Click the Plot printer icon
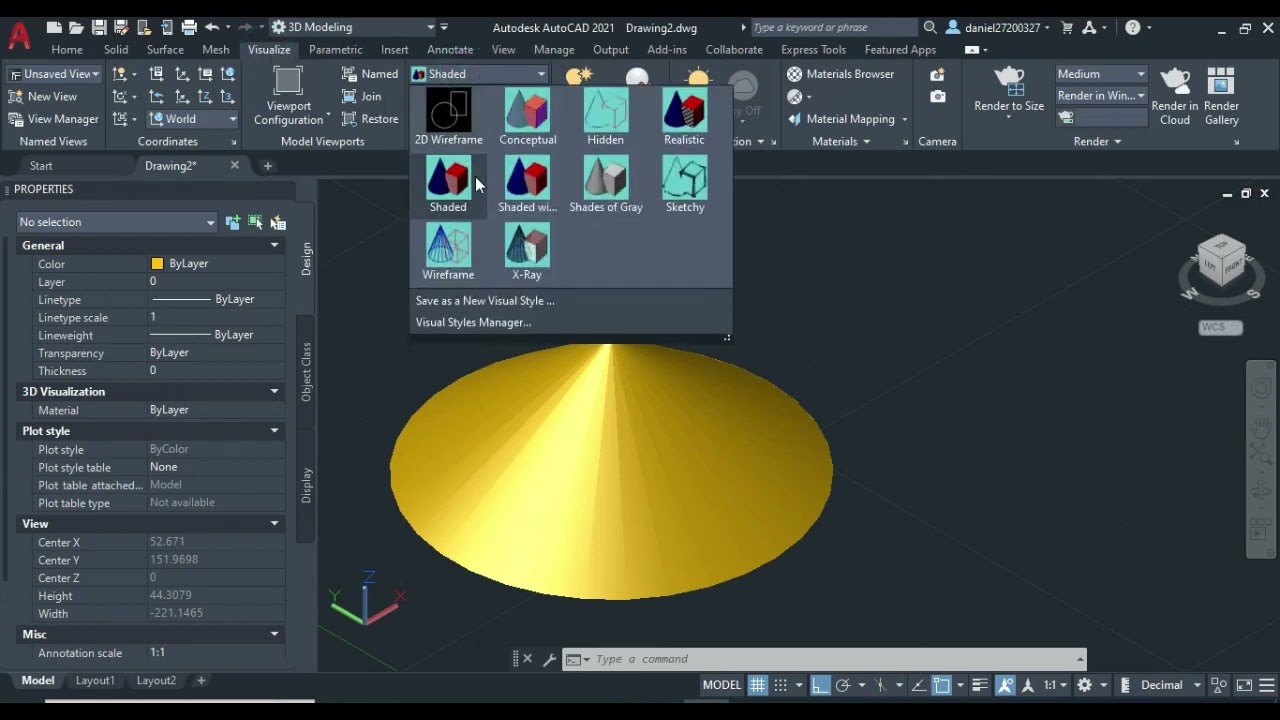The image size is (1280, 720). click(x=188, y=27)
